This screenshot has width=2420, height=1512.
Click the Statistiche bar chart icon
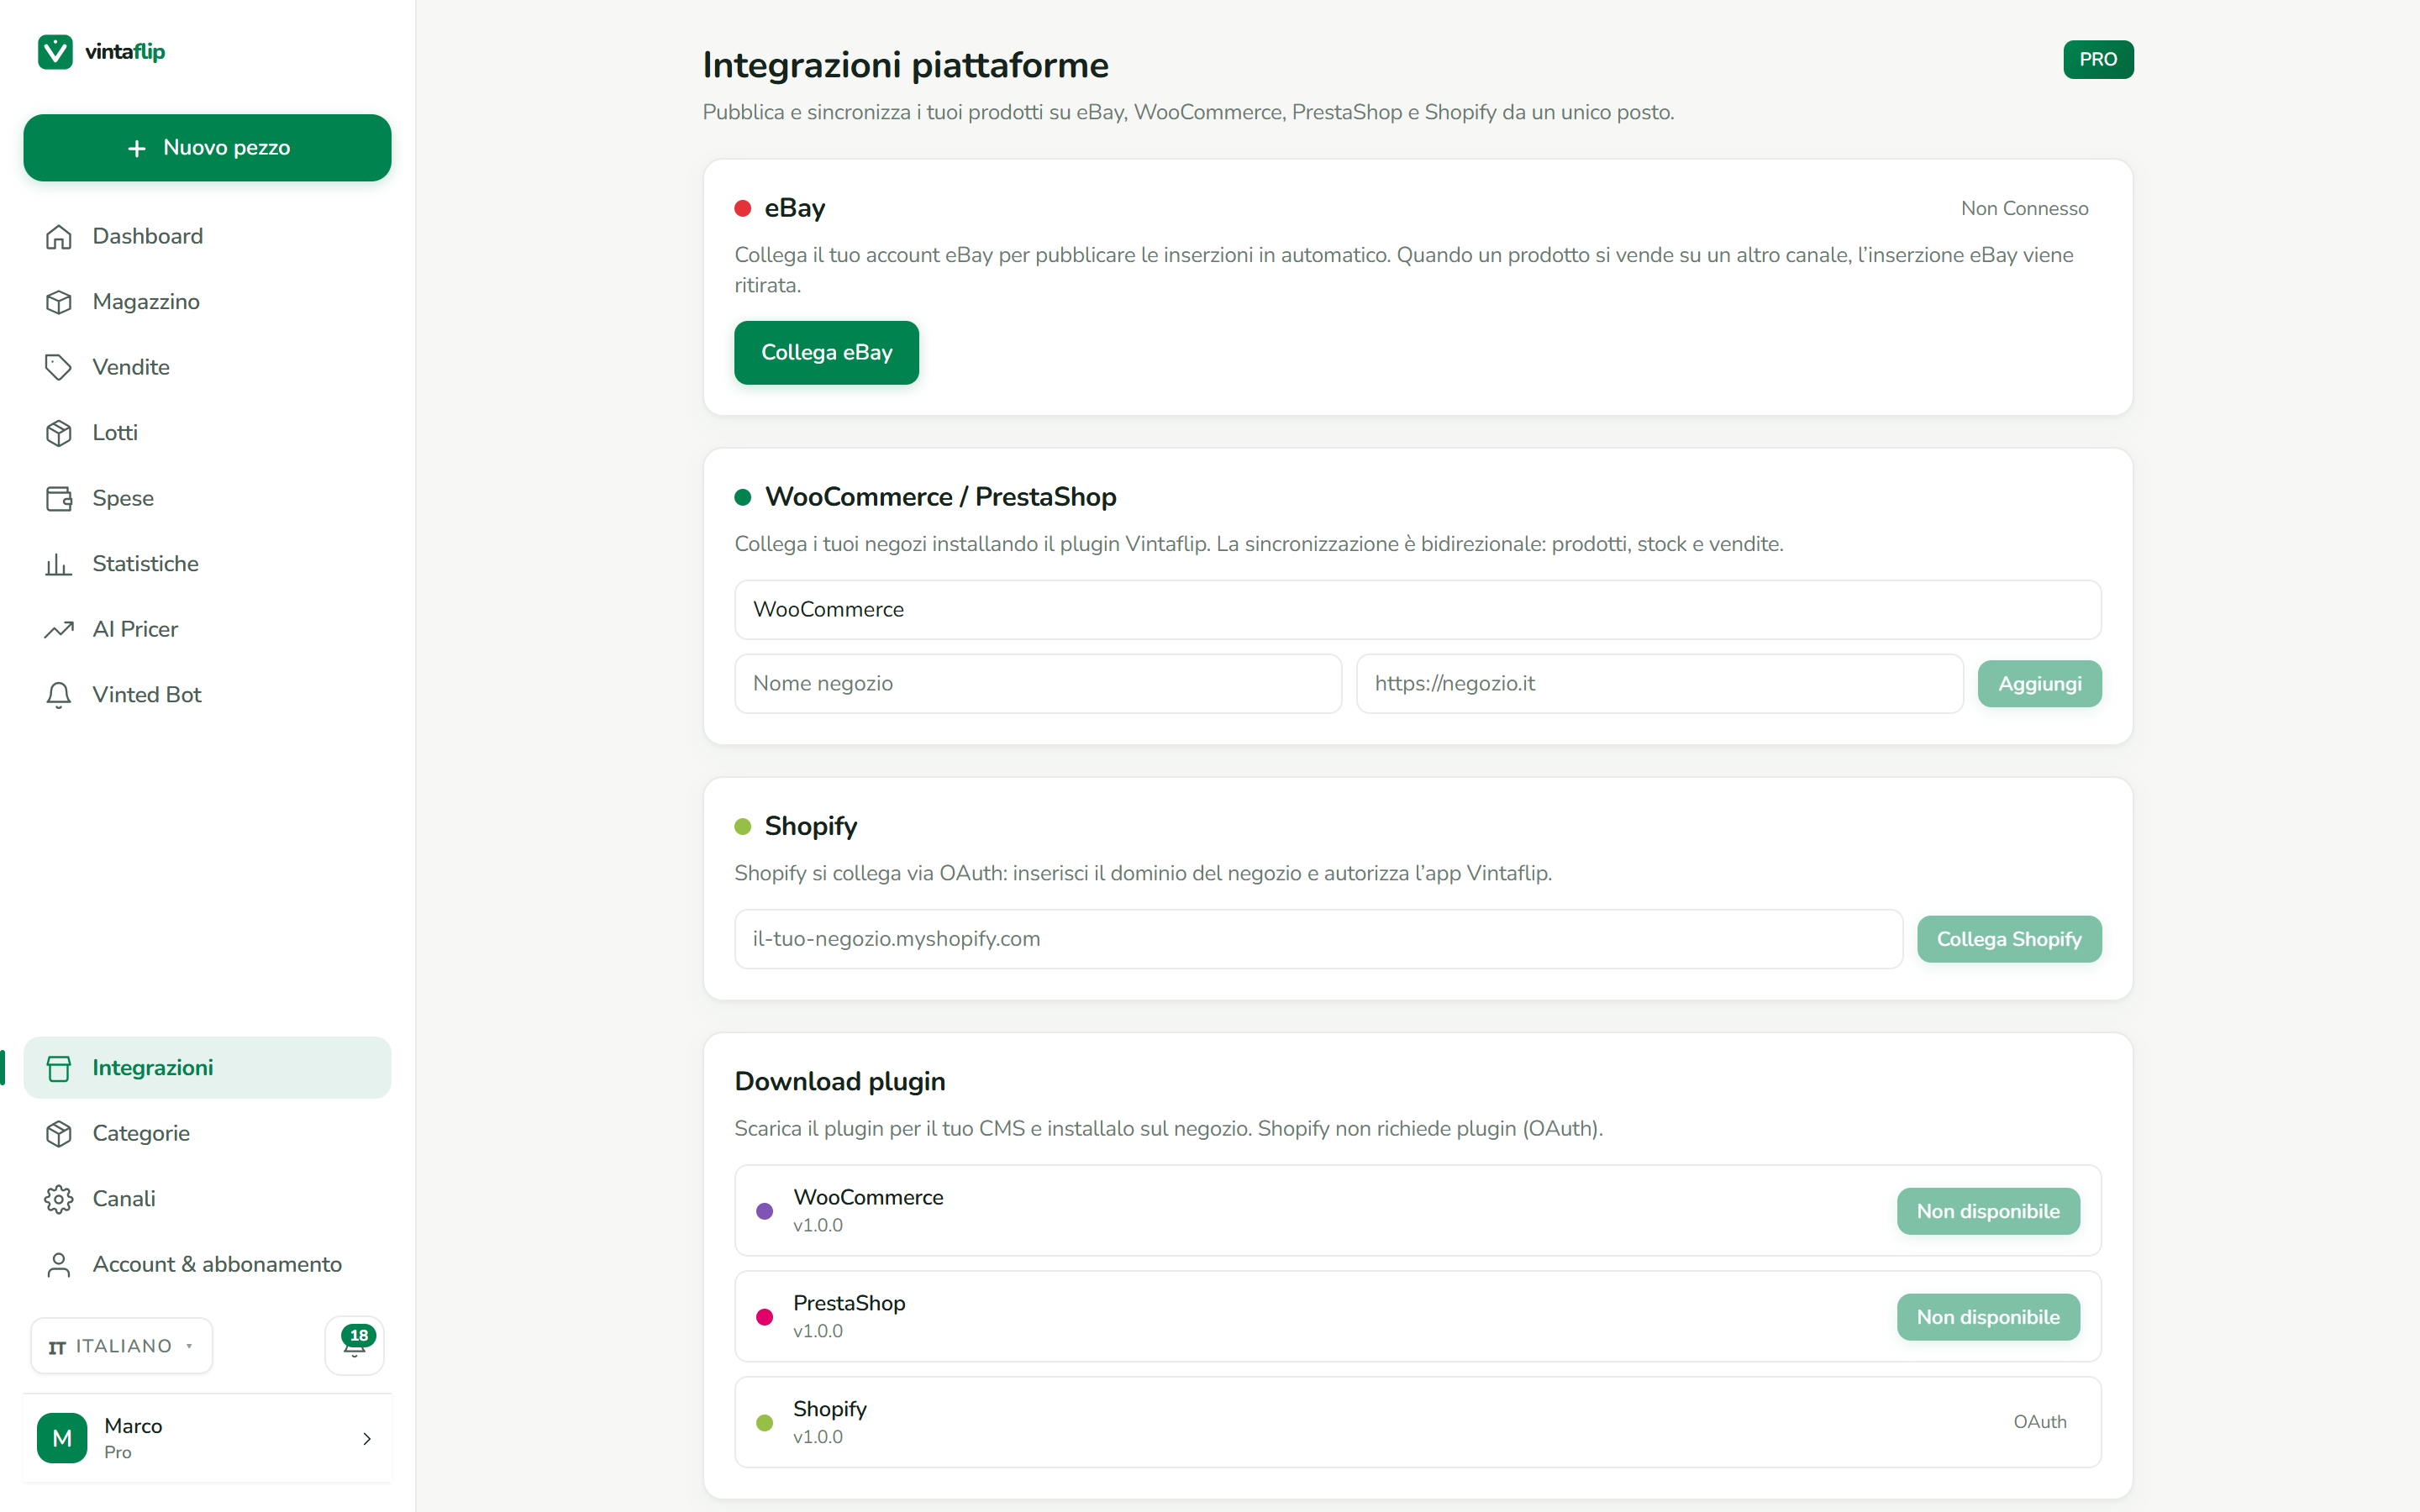[59, 564]
